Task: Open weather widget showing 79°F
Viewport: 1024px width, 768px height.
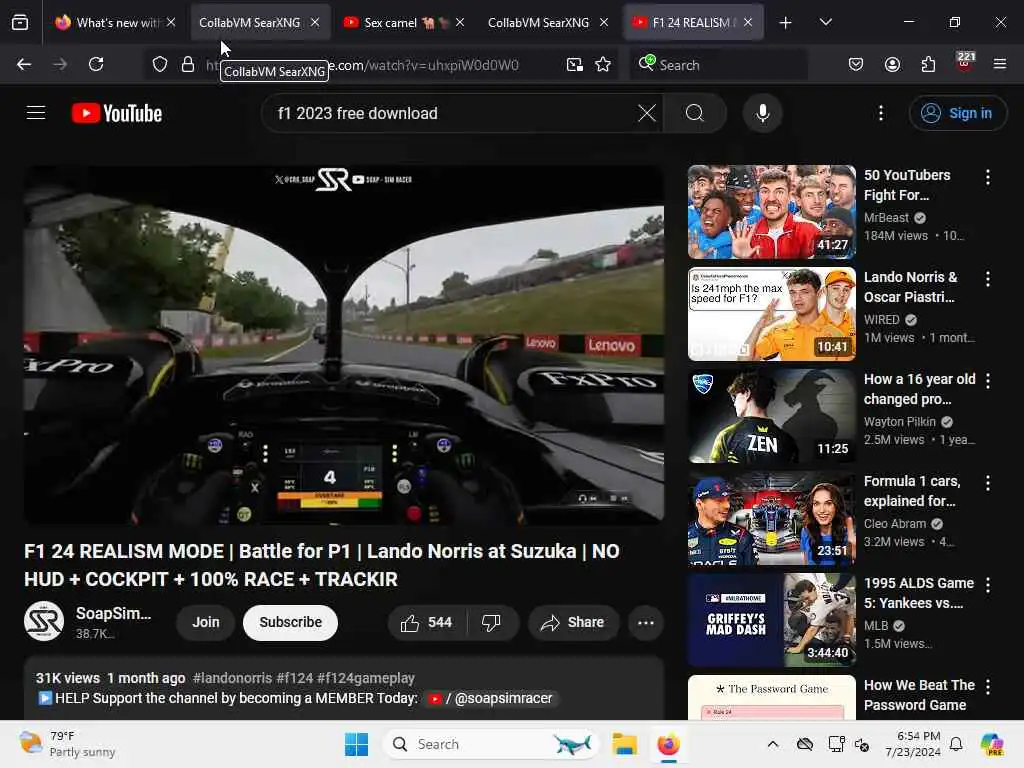Action: [67, 744]
